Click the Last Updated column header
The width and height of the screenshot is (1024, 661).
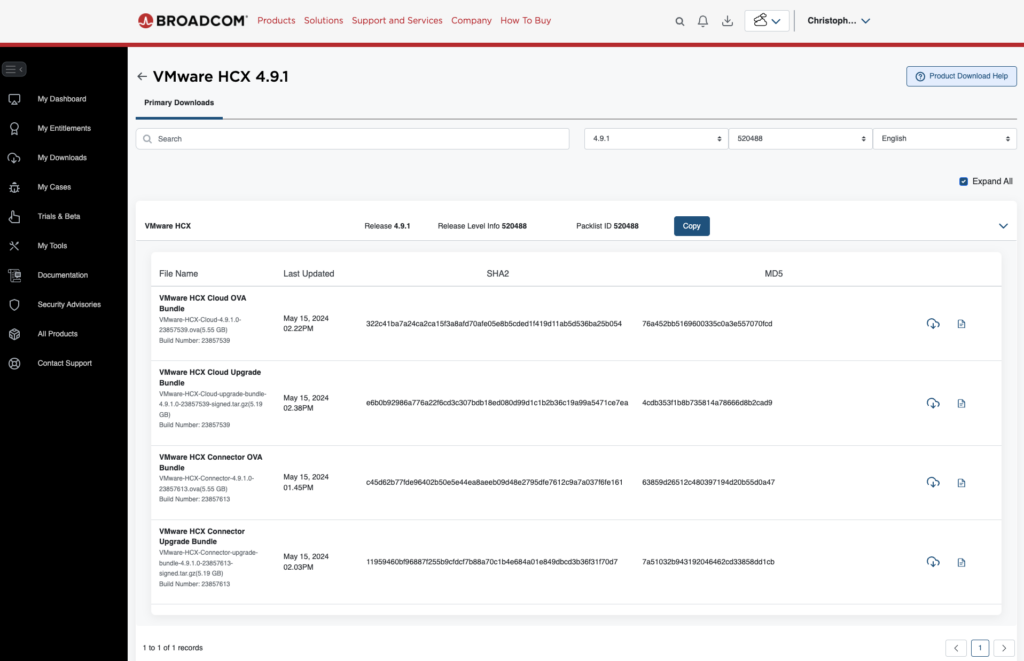pos(309,274)
